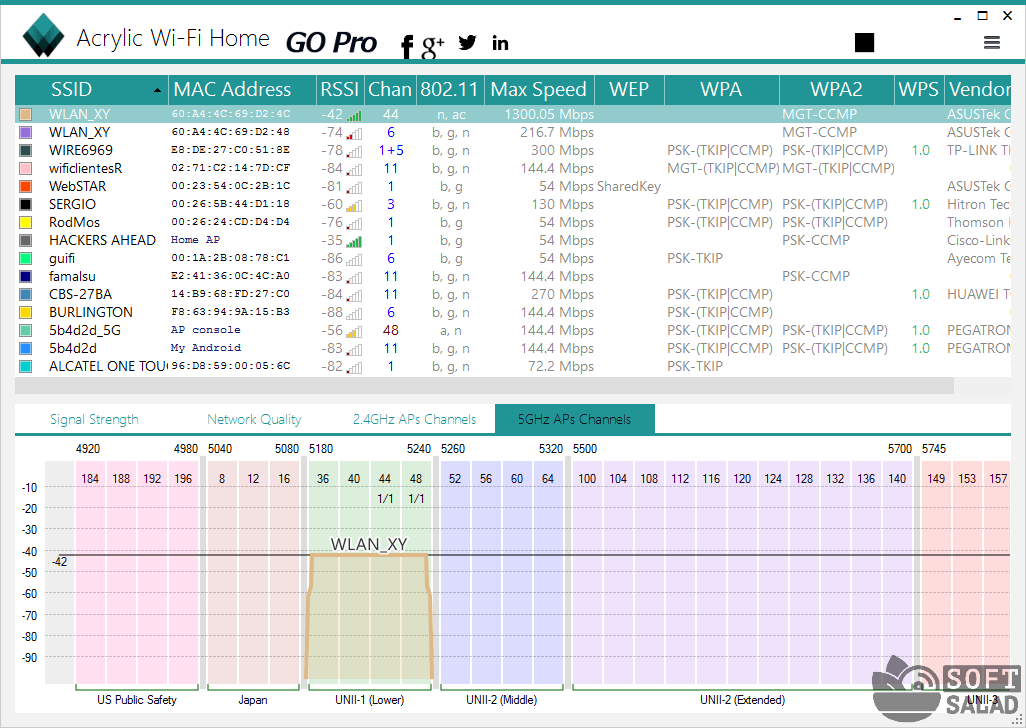The image size is (1026, 728).
Task: Click the horizontal scrollbar below the network table
Action: 484,386
